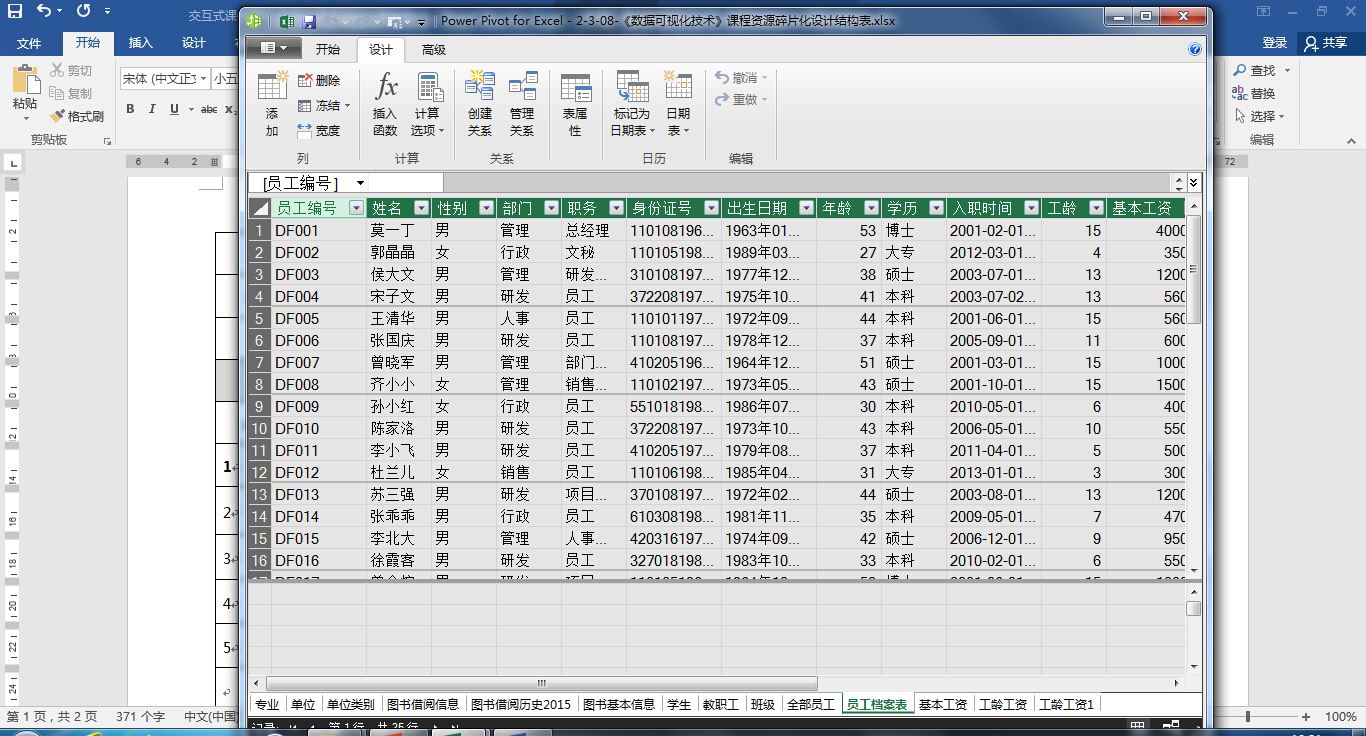The height and width of the screenshot is (736, 1366).
Task: Select cell DF008 in 员工编号 column
Action: click(x=318, y=384)
